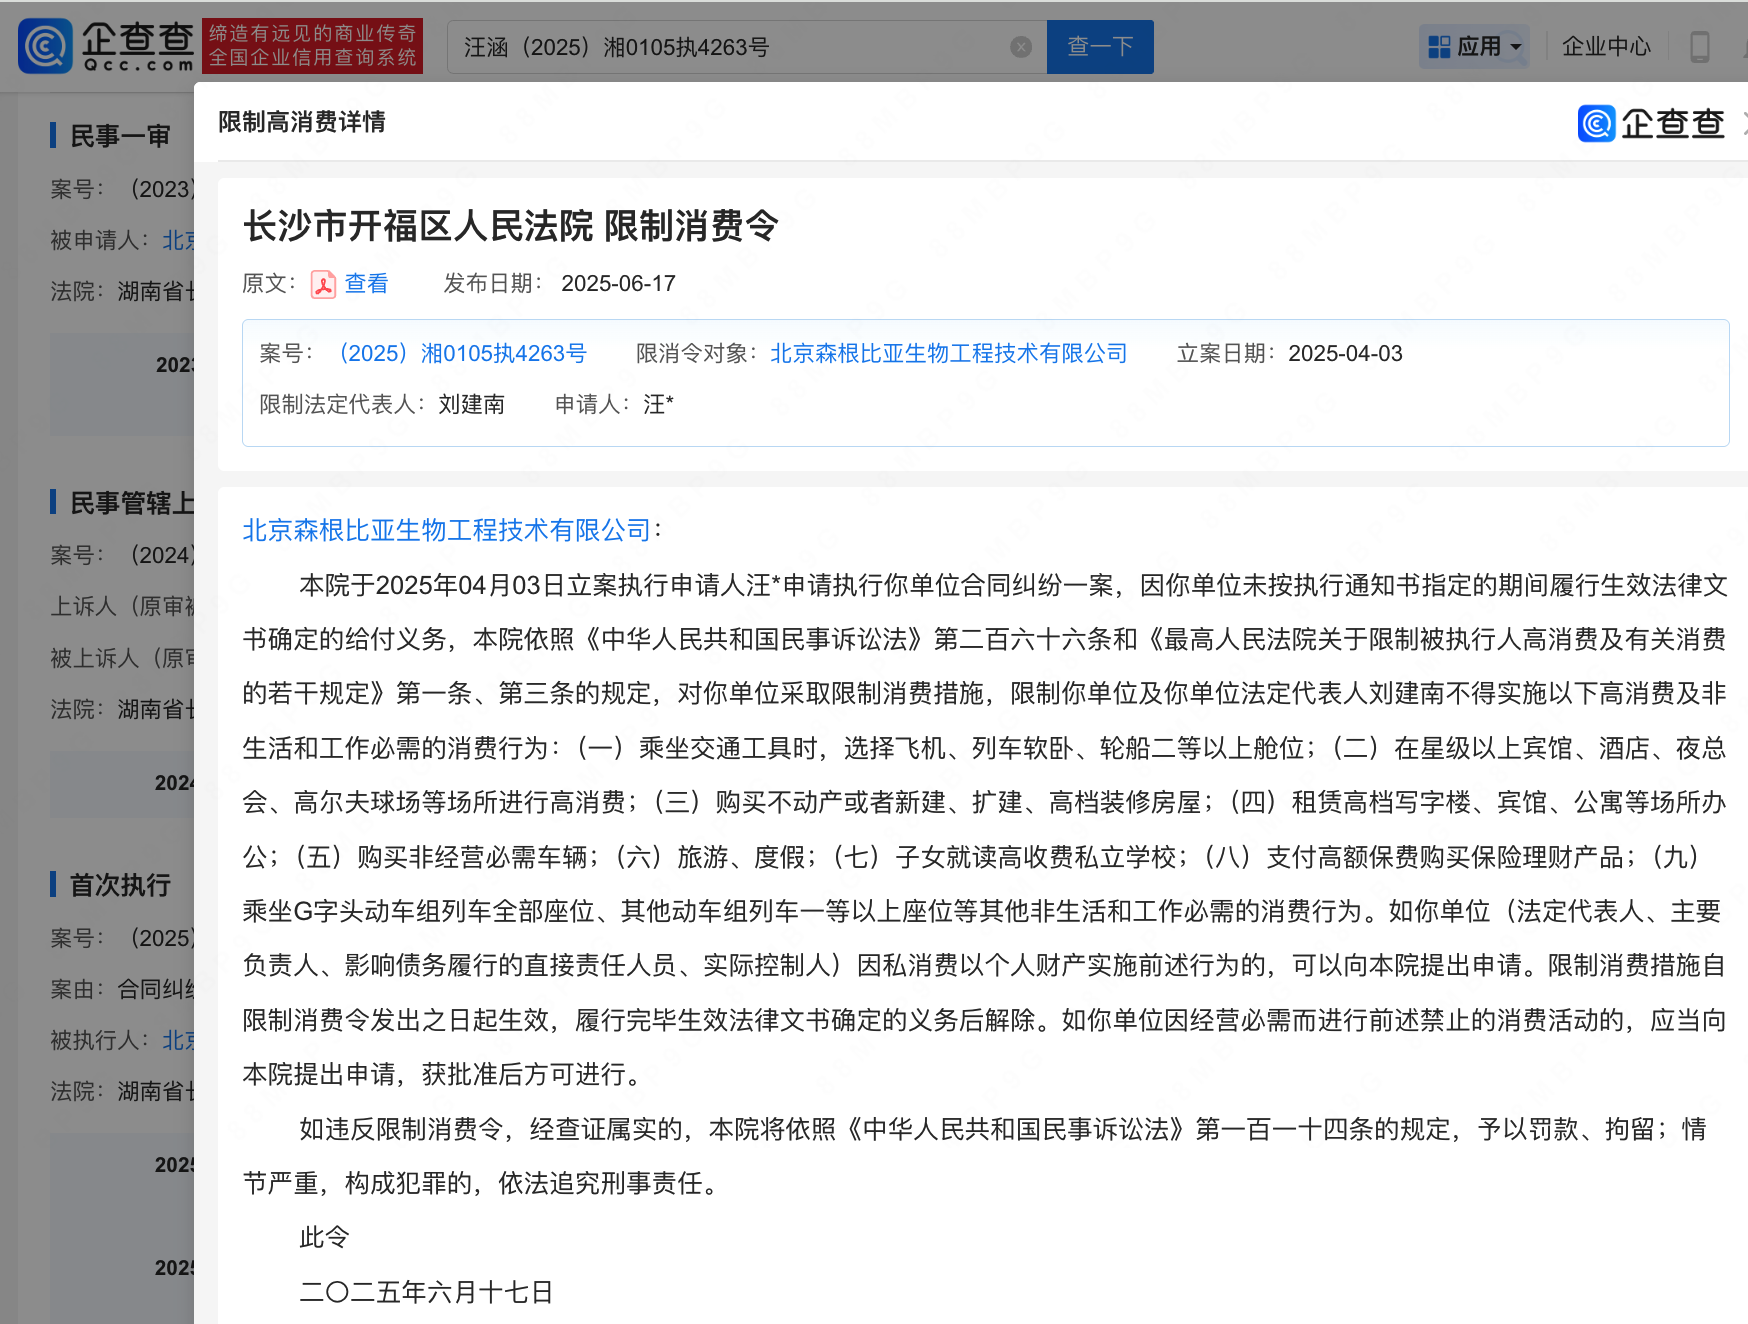Open 企业中心 menu item
The height and width of the screenshot is (1324, 1748).
[1606, 46]
